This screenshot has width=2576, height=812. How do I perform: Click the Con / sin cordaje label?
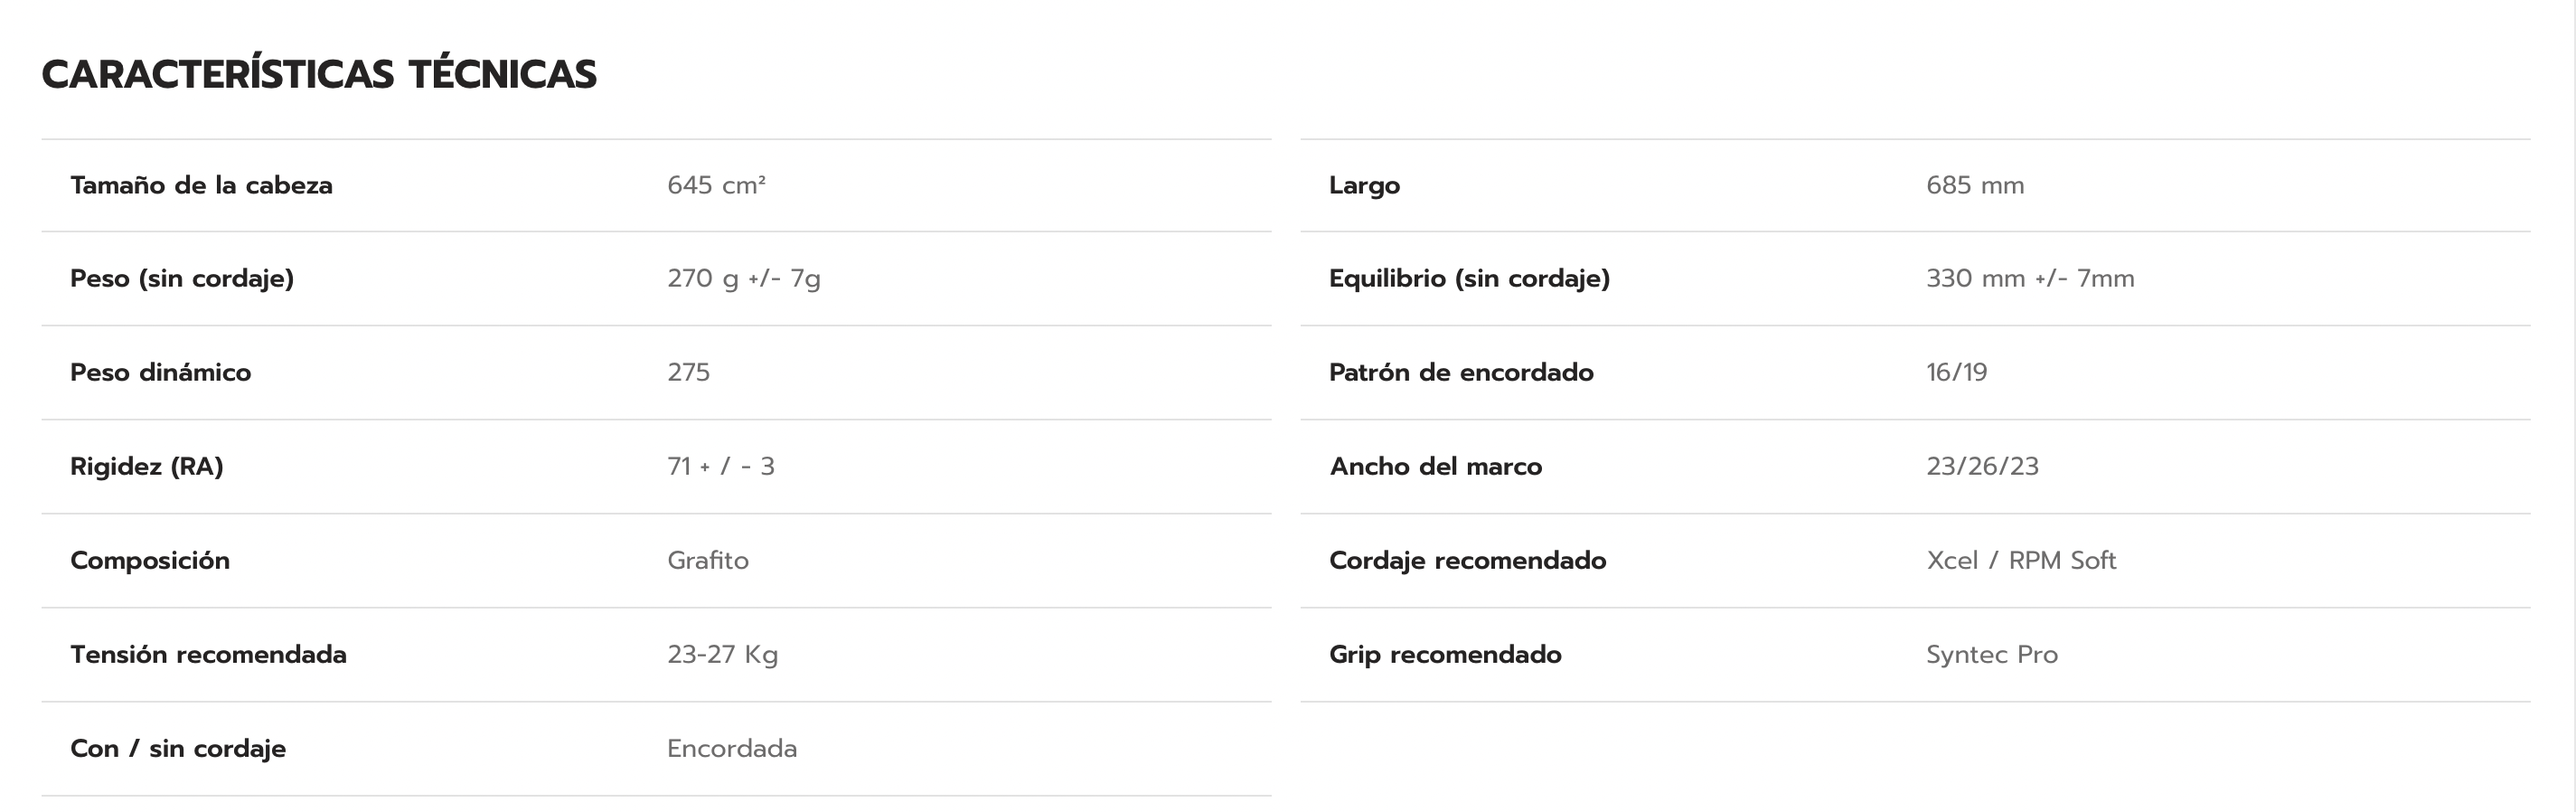178,749
